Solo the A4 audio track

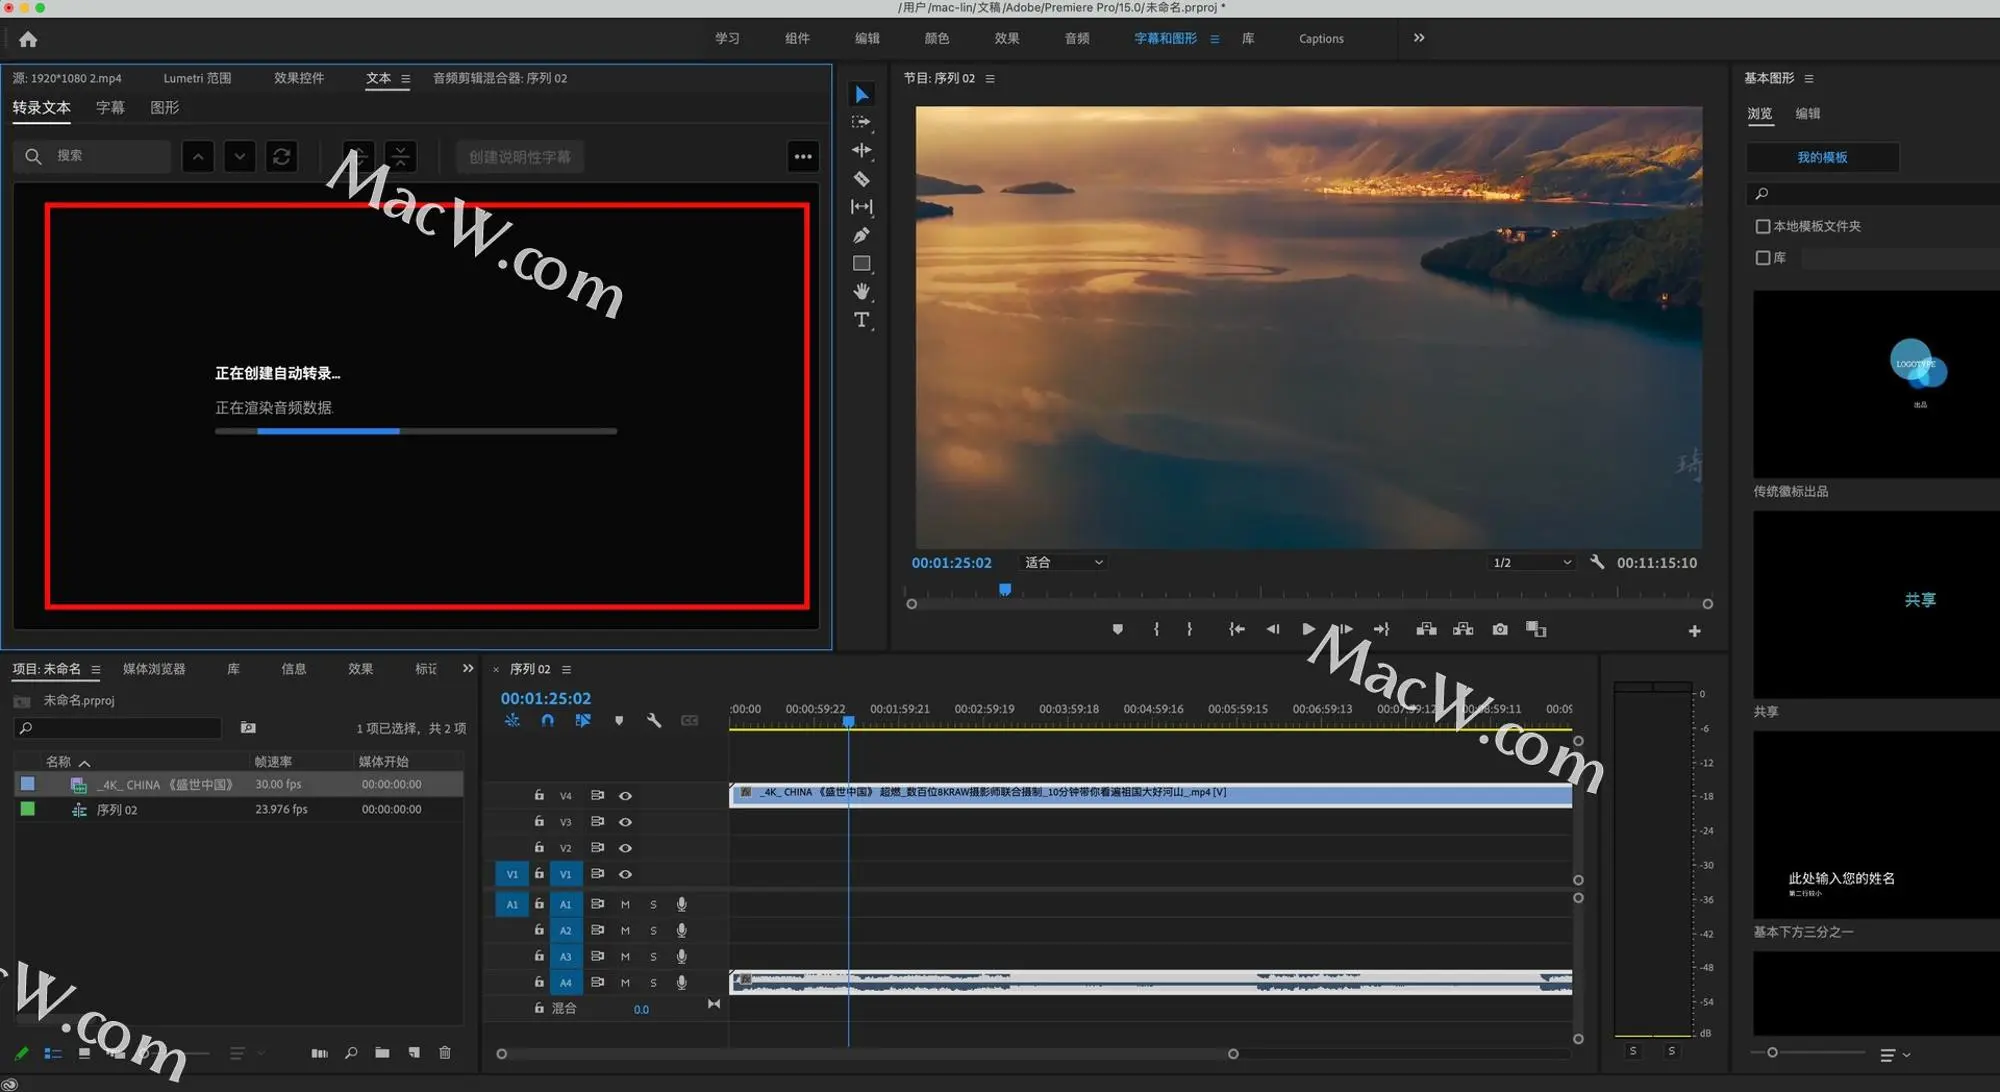coord(653,983)
